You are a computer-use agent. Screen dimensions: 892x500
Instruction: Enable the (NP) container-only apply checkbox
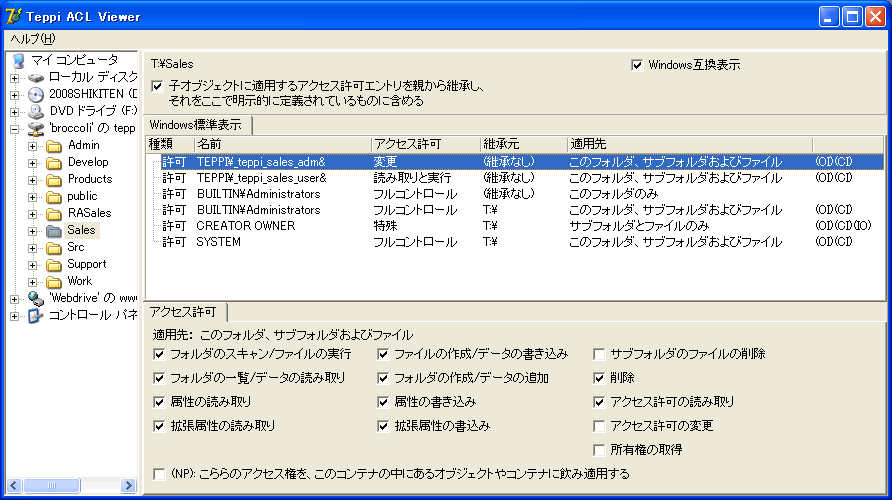(159, 474)
